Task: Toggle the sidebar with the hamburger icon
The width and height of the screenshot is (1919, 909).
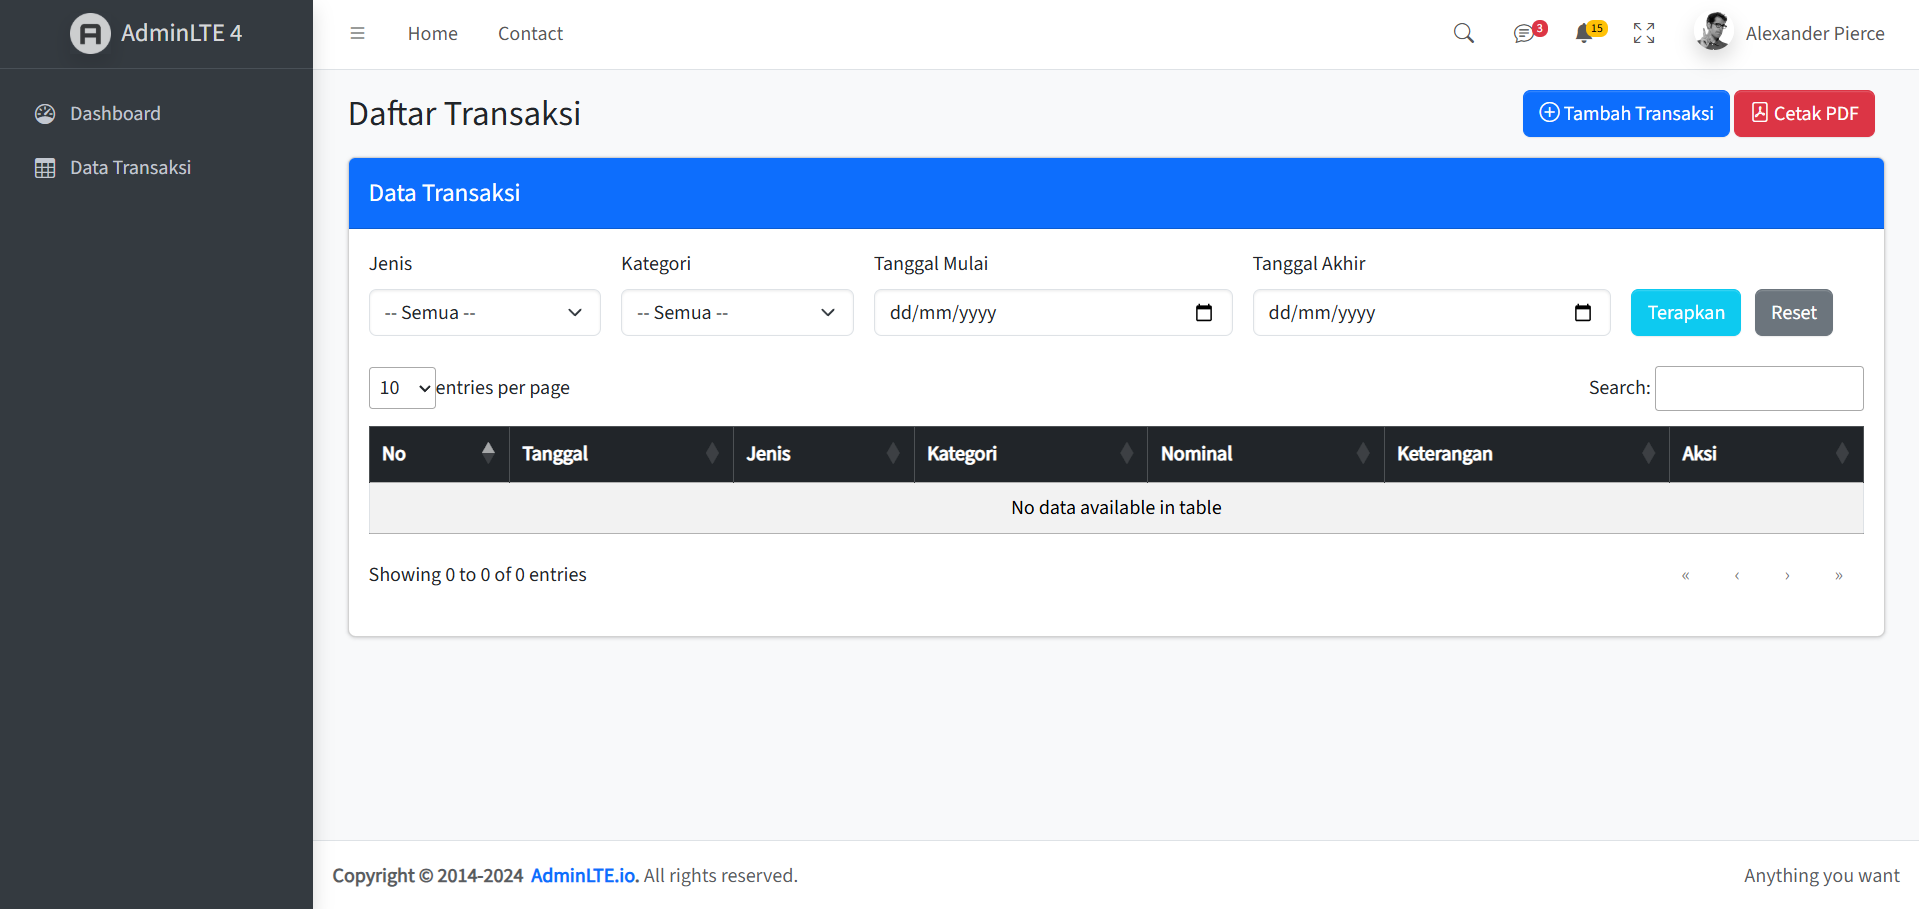Action: point(357,33)
